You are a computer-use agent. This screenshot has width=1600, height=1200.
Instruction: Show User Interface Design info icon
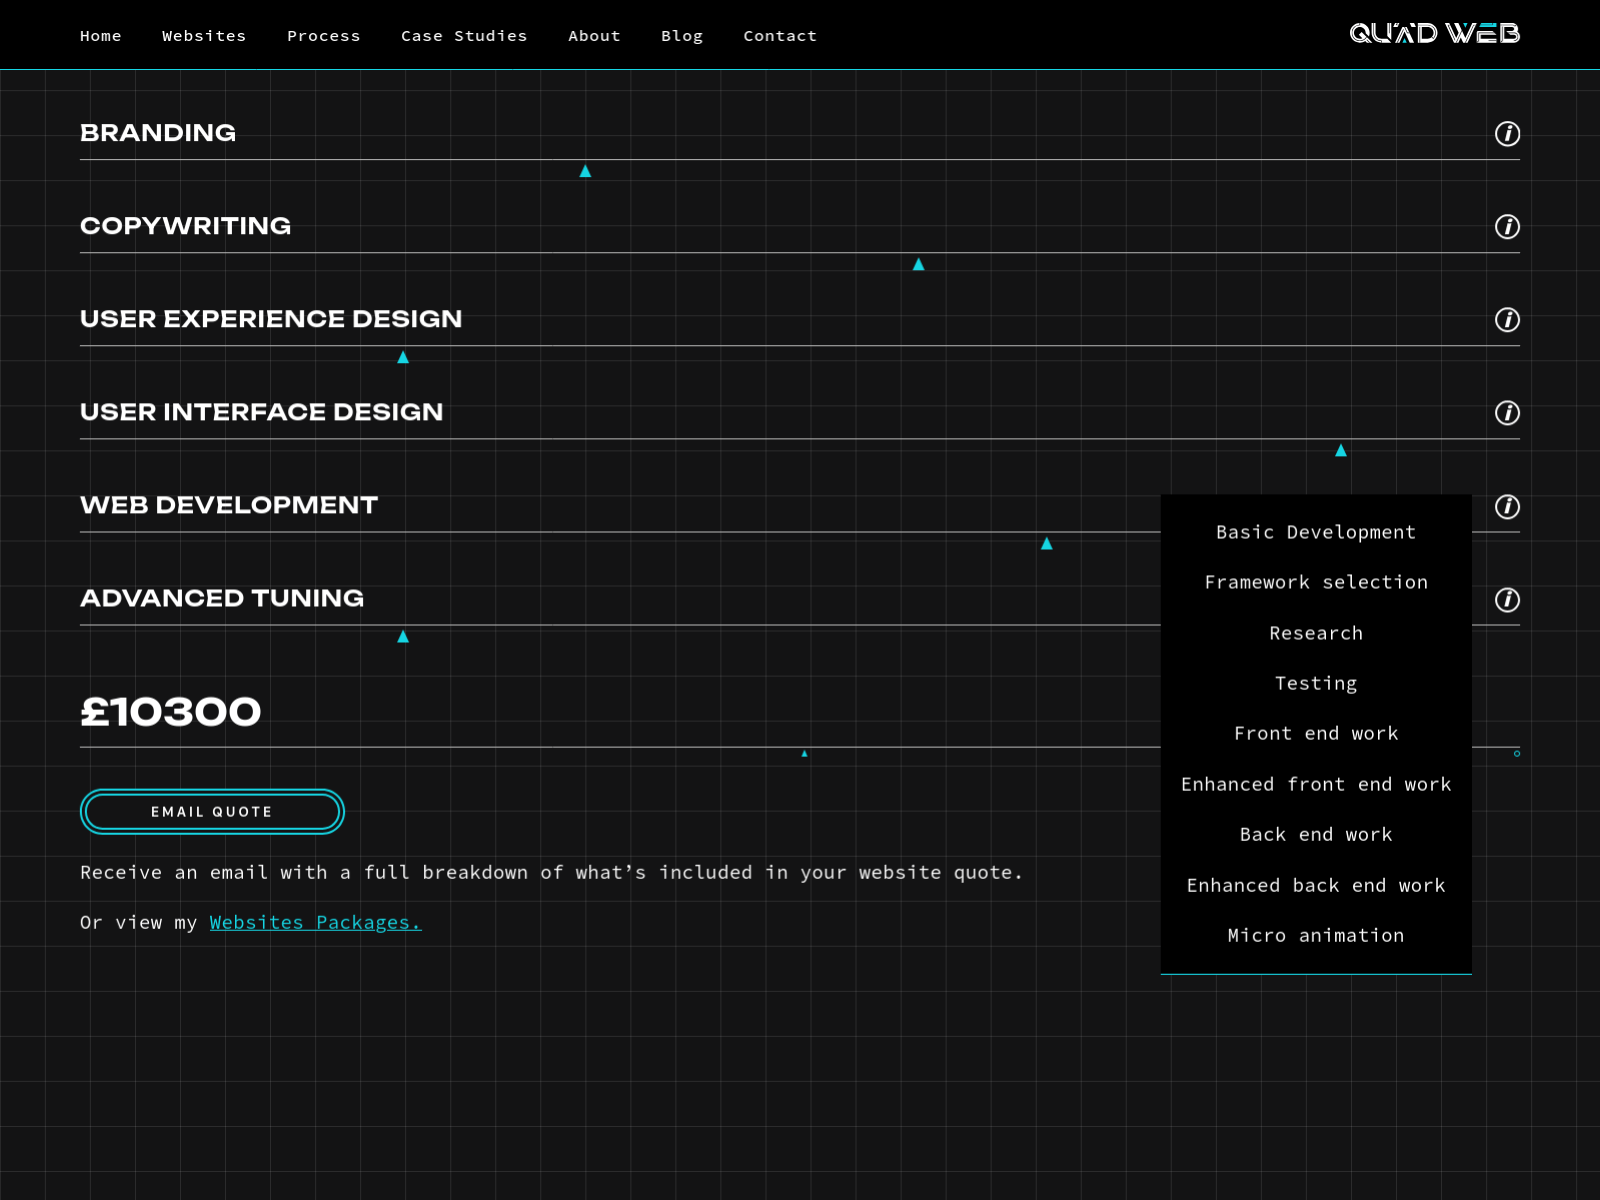[x=1507, y=413]
